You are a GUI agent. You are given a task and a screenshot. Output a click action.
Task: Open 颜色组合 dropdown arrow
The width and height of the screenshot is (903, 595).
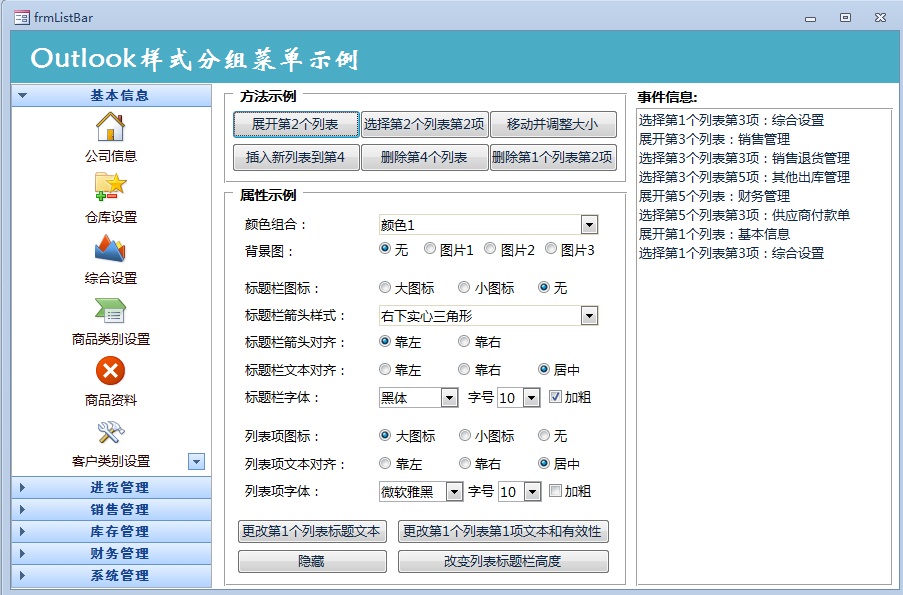point(589,225)
